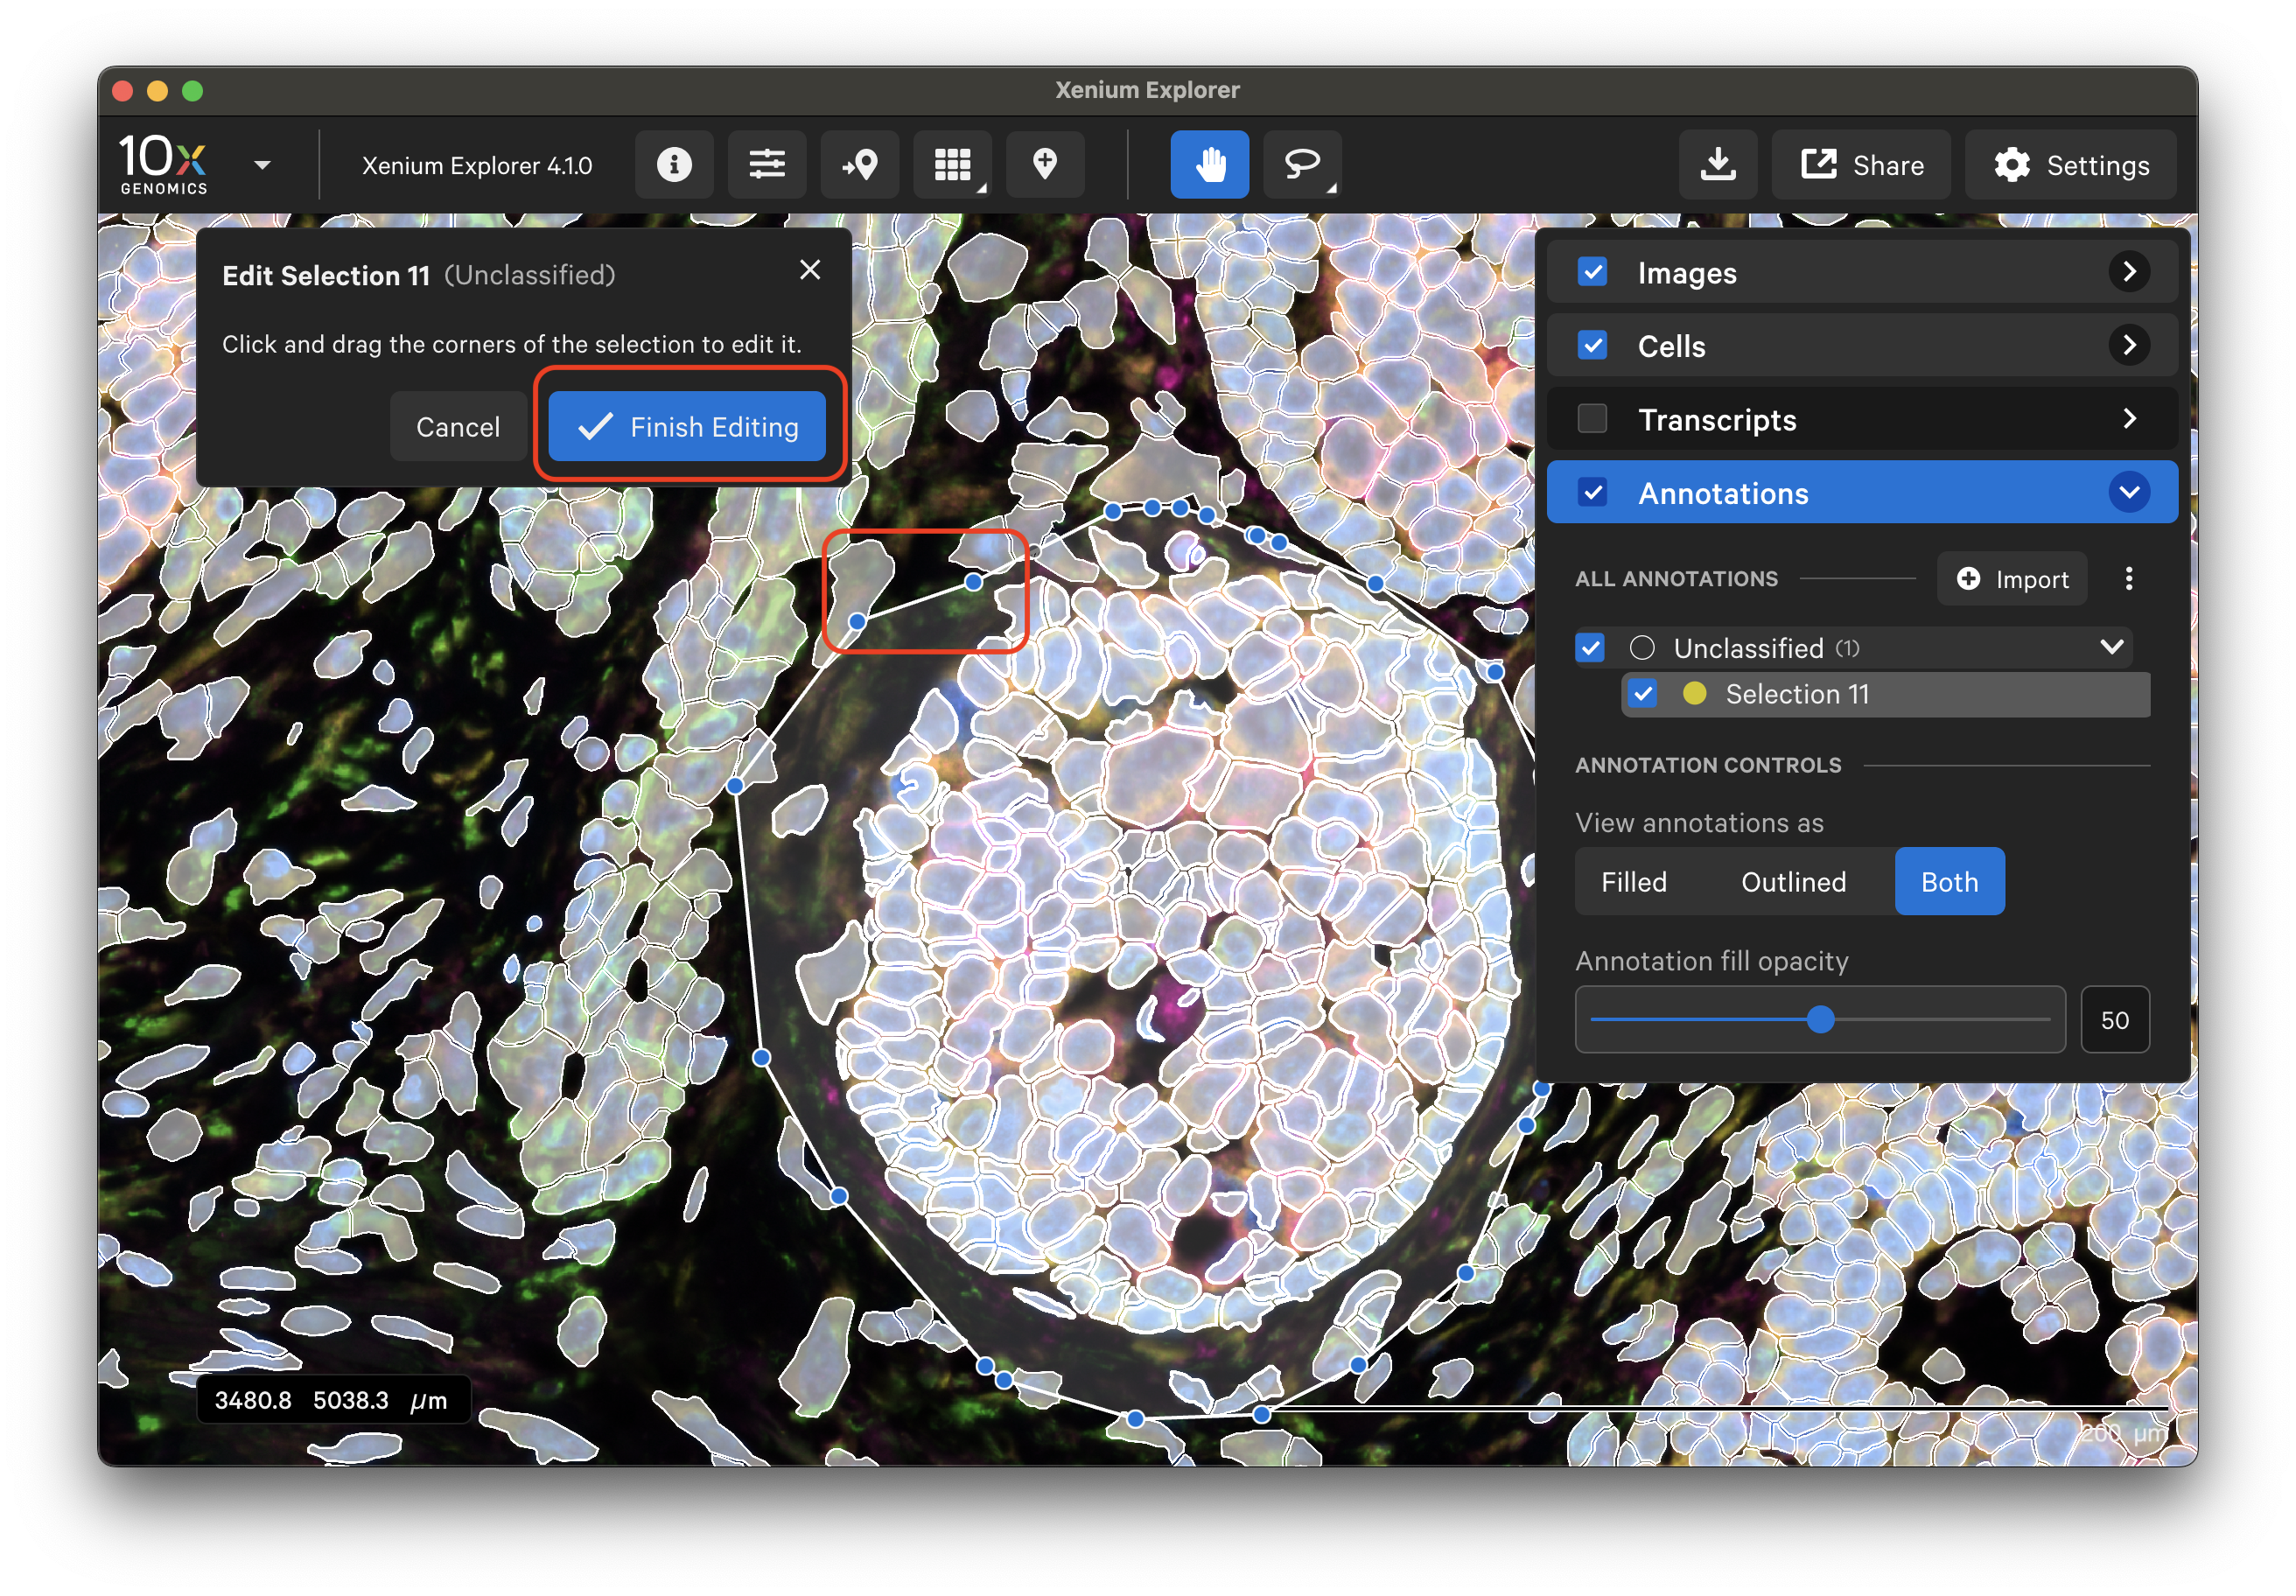Screen dimensions: 2296x1596
Task: Switch annotation view to Filled
Action: click(1633, 881)
